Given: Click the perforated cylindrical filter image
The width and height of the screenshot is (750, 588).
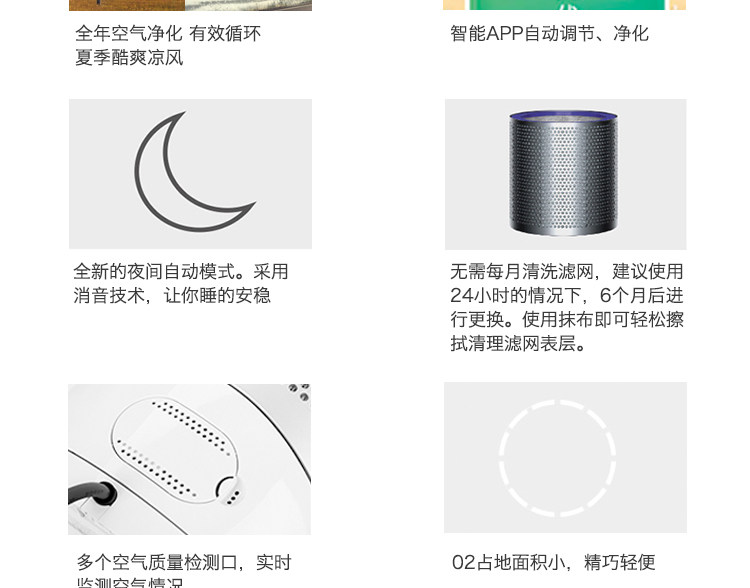Looking at the screenshot, I should click(565, 174).
